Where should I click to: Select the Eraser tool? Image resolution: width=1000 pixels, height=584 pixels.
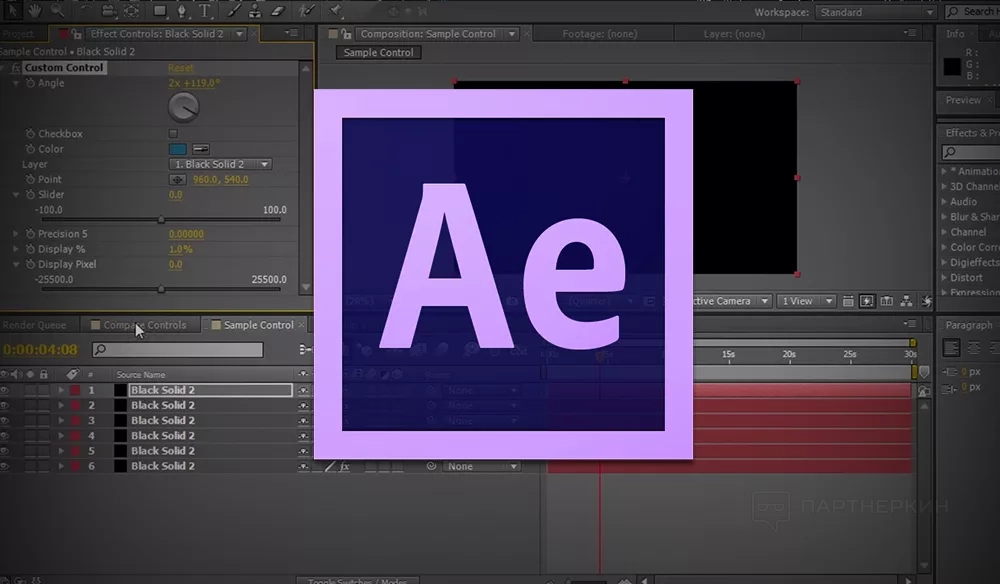(x=279, y=12)
